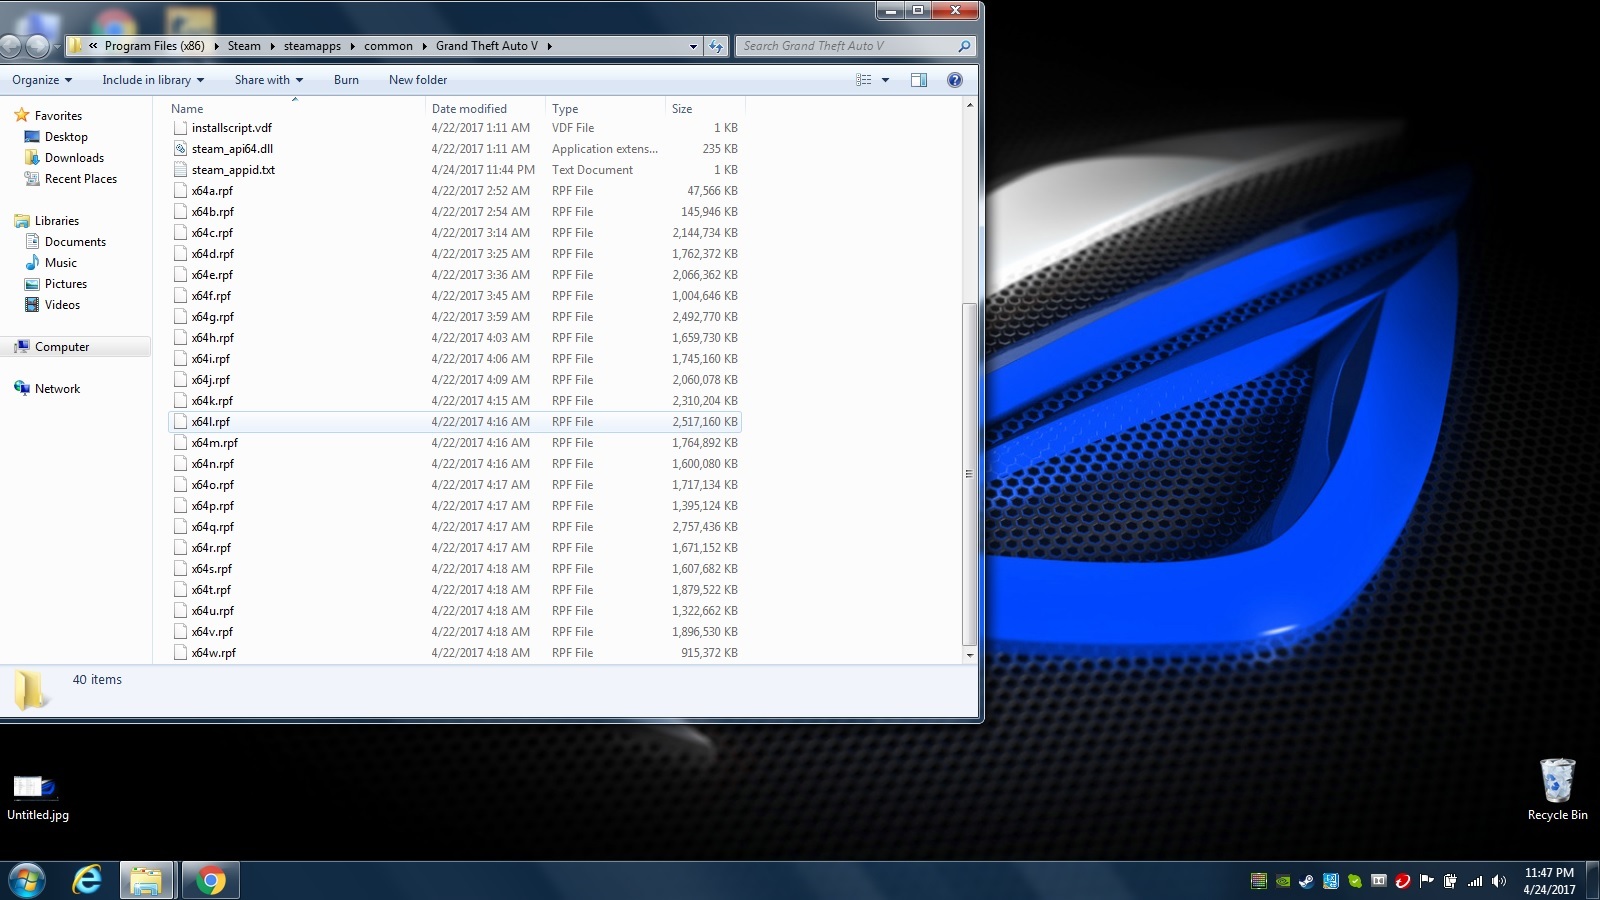The width and height of the screenshot is (1600, 900).
Task: Navigate to common breadcrumb
Action: click(388, 46)
